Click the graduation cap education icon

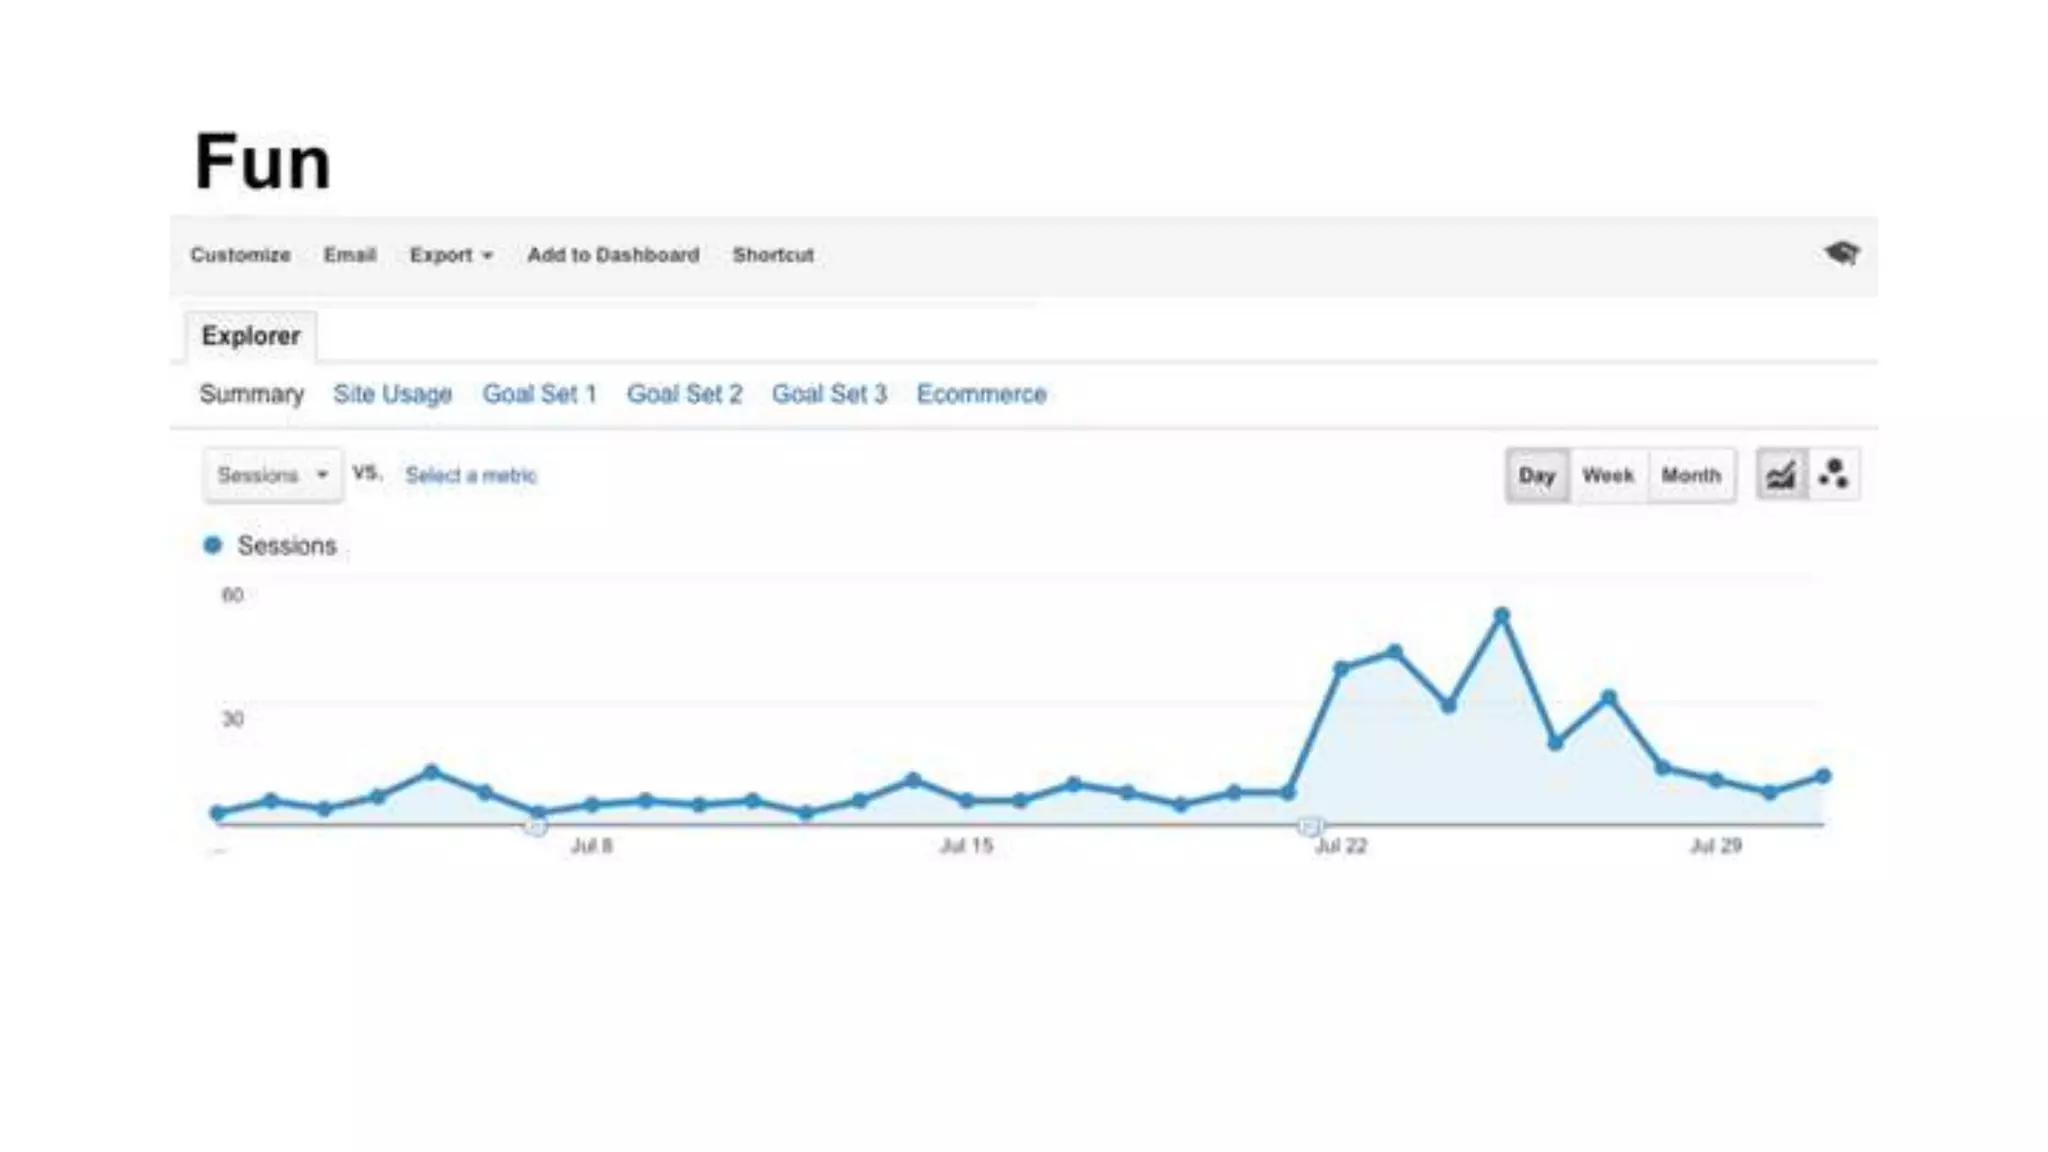(x=1840, y=253)
